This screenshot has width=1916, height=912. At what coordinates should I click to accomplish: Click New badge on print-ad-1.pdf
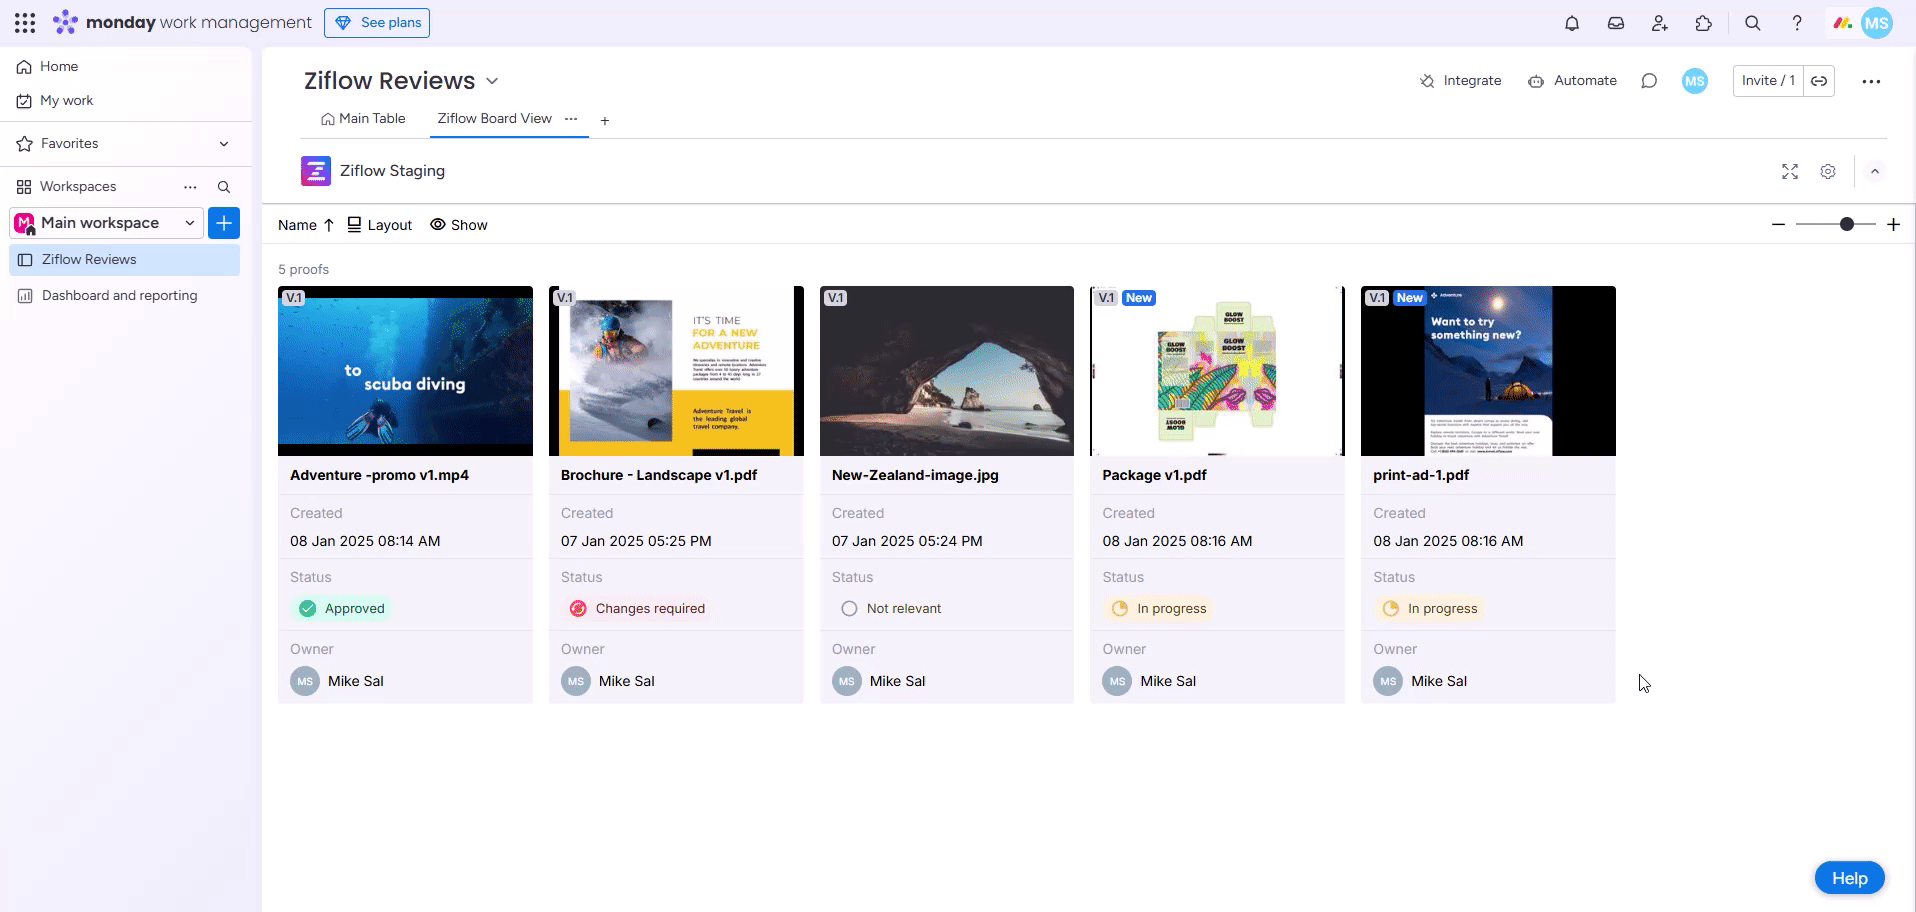[1410, 298]
